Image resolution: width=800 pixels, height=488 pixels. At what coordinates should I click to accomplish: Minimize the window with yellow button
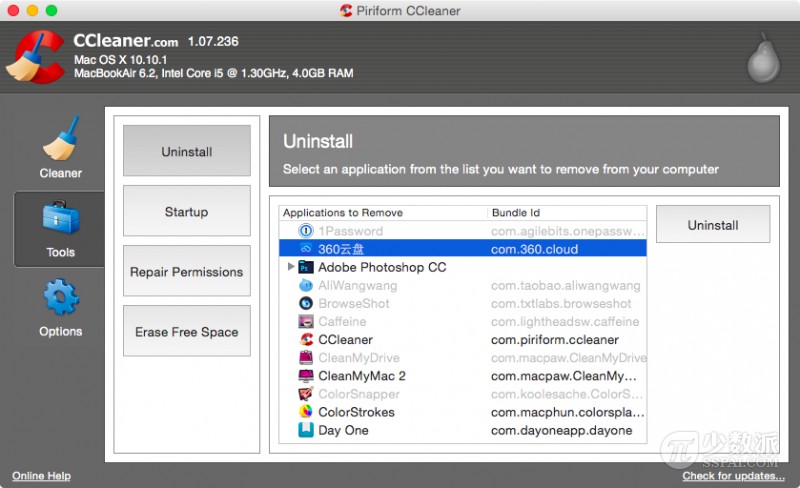32,10
